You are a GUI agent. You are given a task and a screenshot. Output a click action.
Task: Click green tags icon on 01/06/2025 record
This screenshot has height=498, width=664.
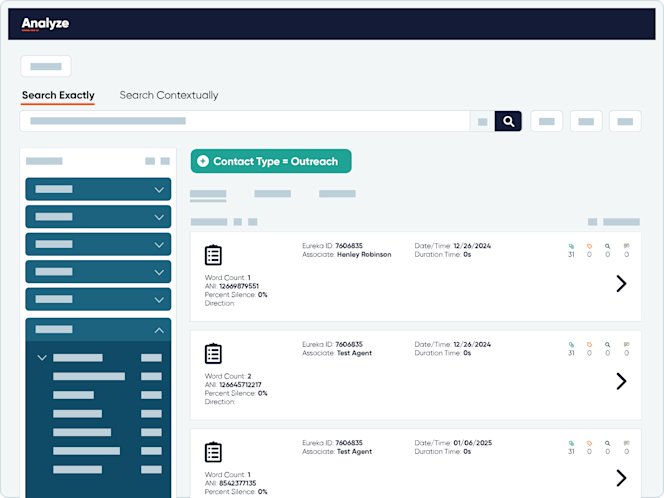(x=571, y=443)
